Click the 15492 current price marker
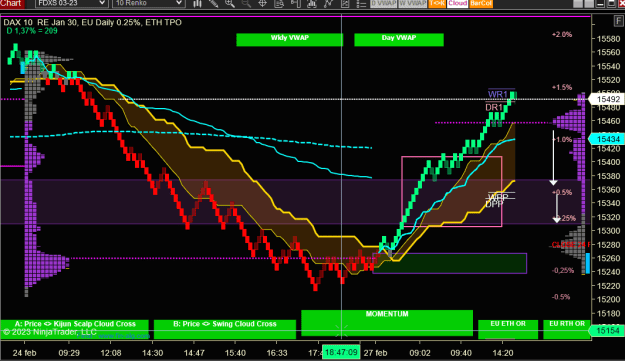The width and height of the screenshot is (625, 361). (606, 99)
